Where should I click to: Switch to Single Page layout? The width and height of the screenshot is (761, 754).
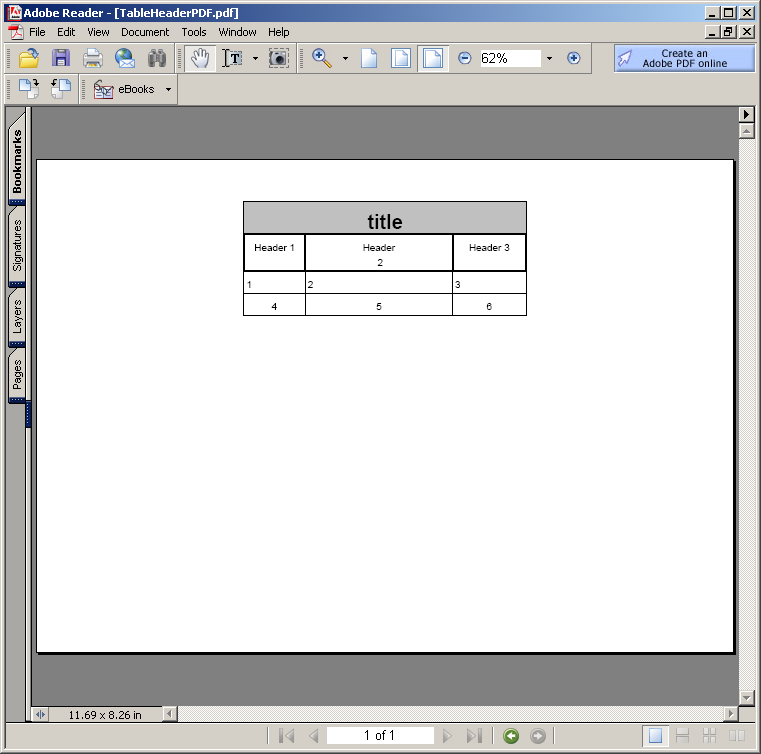coord(655,736)
